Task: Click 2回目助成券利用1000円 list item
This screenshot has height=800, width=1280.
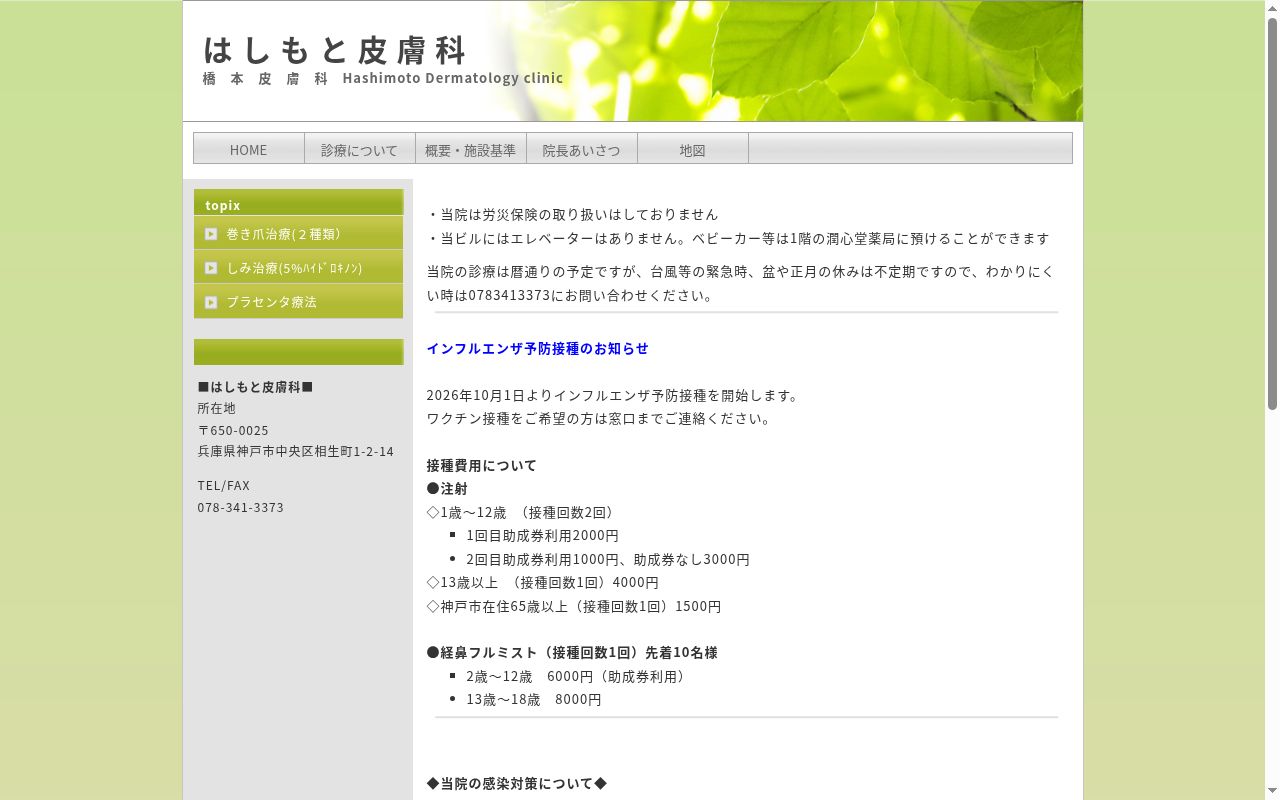Action: (608, 559)
